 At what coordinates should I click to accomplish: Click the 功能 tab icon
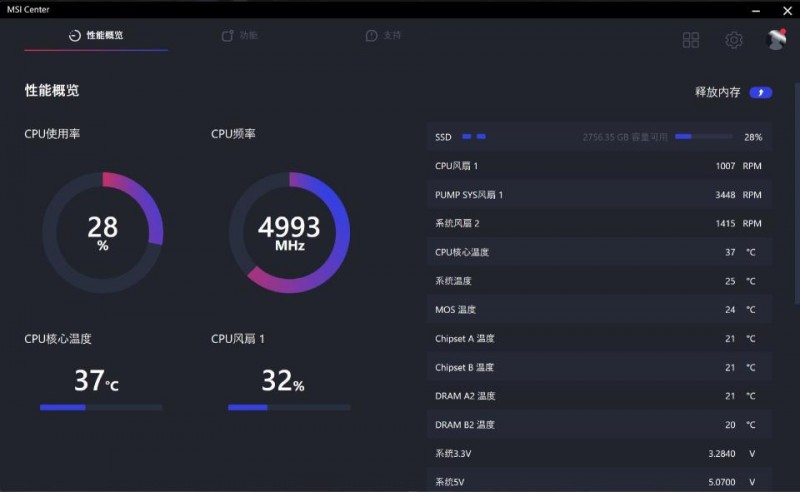(227, 35)
